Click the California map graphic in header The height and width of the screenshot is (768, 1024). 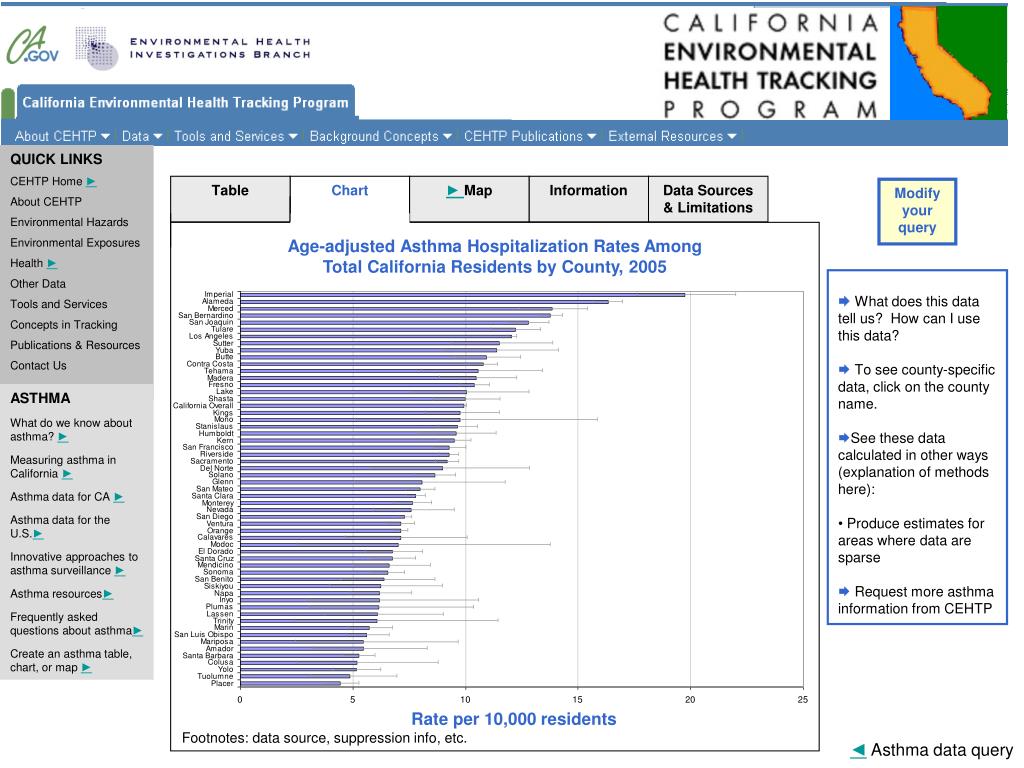click(x=948, y=63)
